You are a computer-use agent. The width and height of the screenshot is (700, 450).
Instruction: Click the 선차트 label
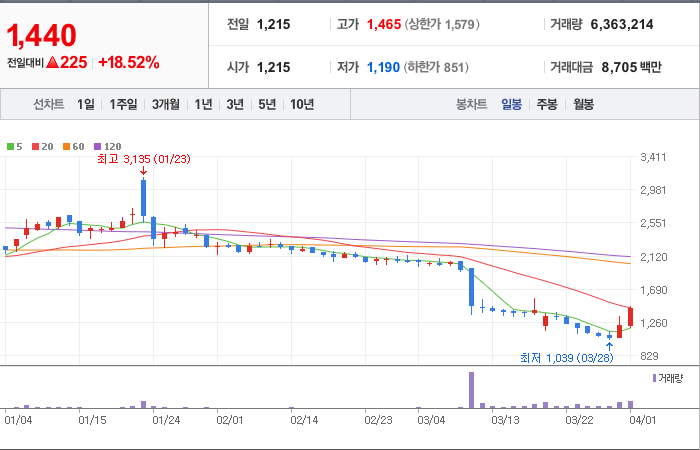click(x=49, y=104)
